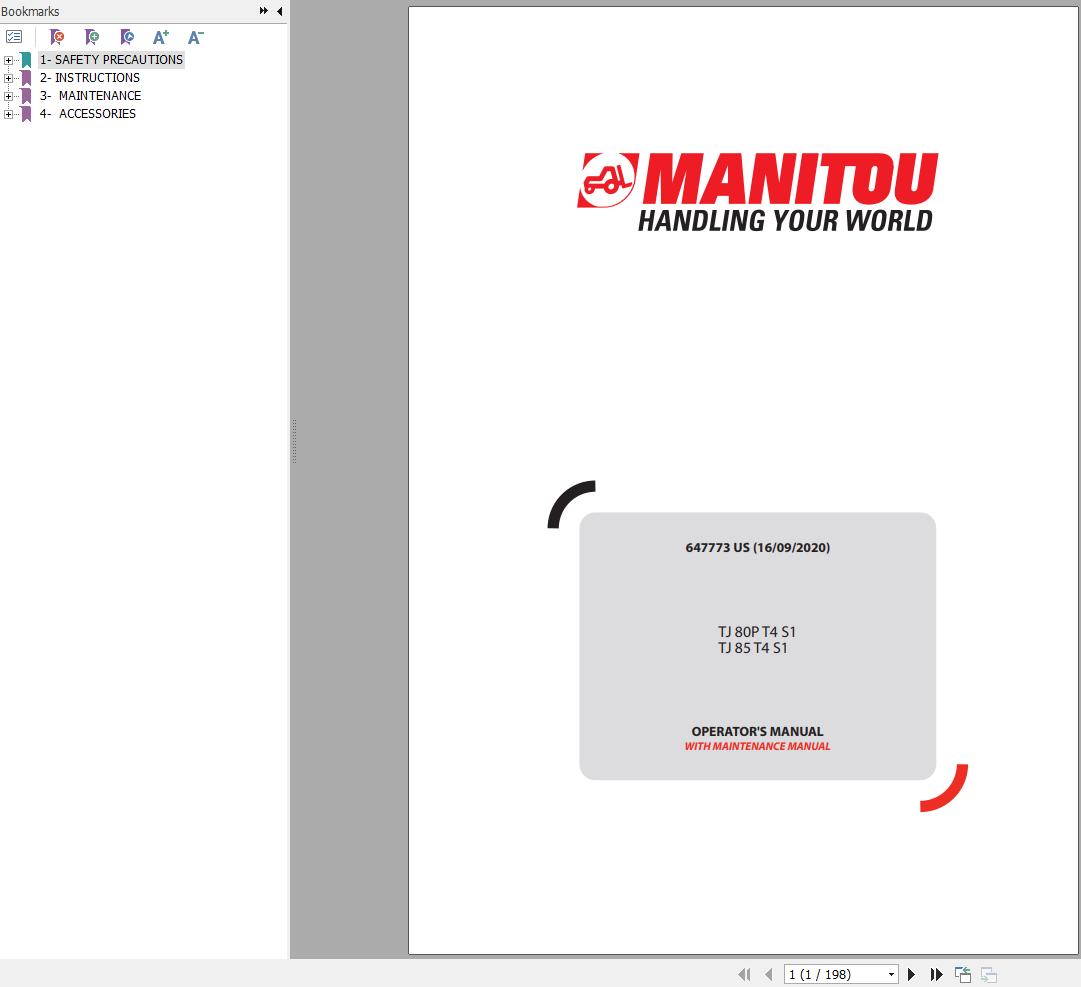Decrease bookmark text size with A-
This screenshot has width=1081, height=987.
[x=196, y=37]
